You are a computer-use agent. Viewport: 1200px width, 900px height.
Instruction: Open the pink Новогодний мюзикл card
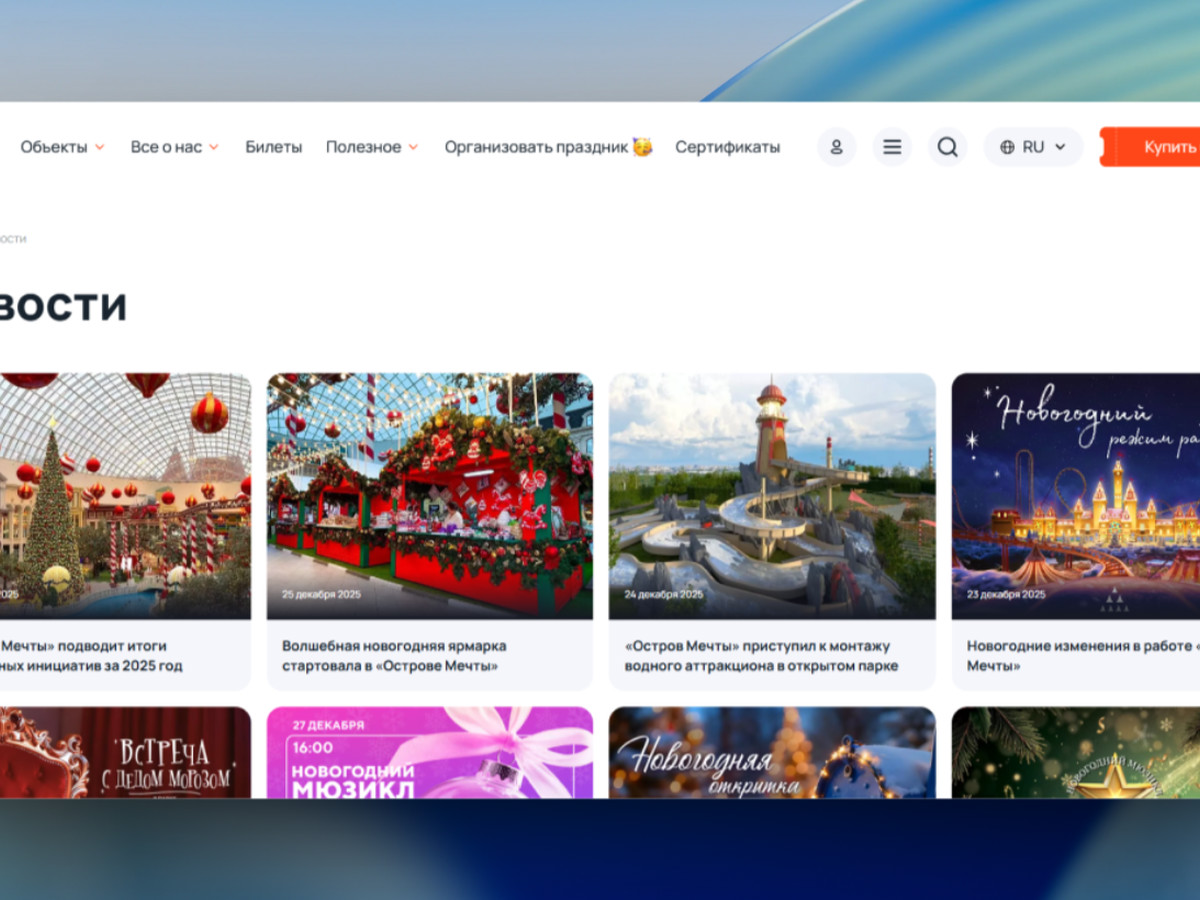tap(429, 752)
